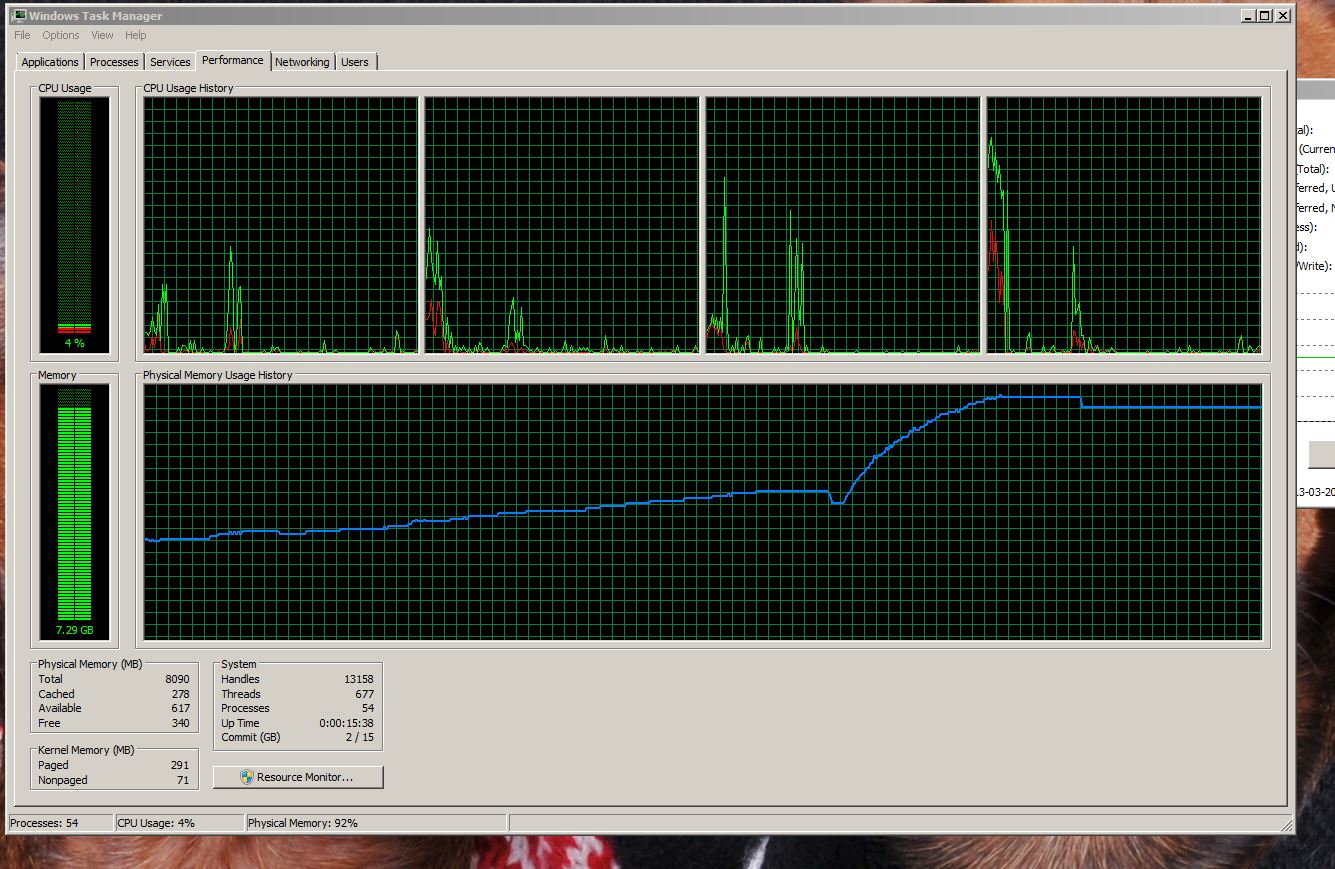
Task: Click the fourth CPU core history graph
Action: tap(1124, 225)
